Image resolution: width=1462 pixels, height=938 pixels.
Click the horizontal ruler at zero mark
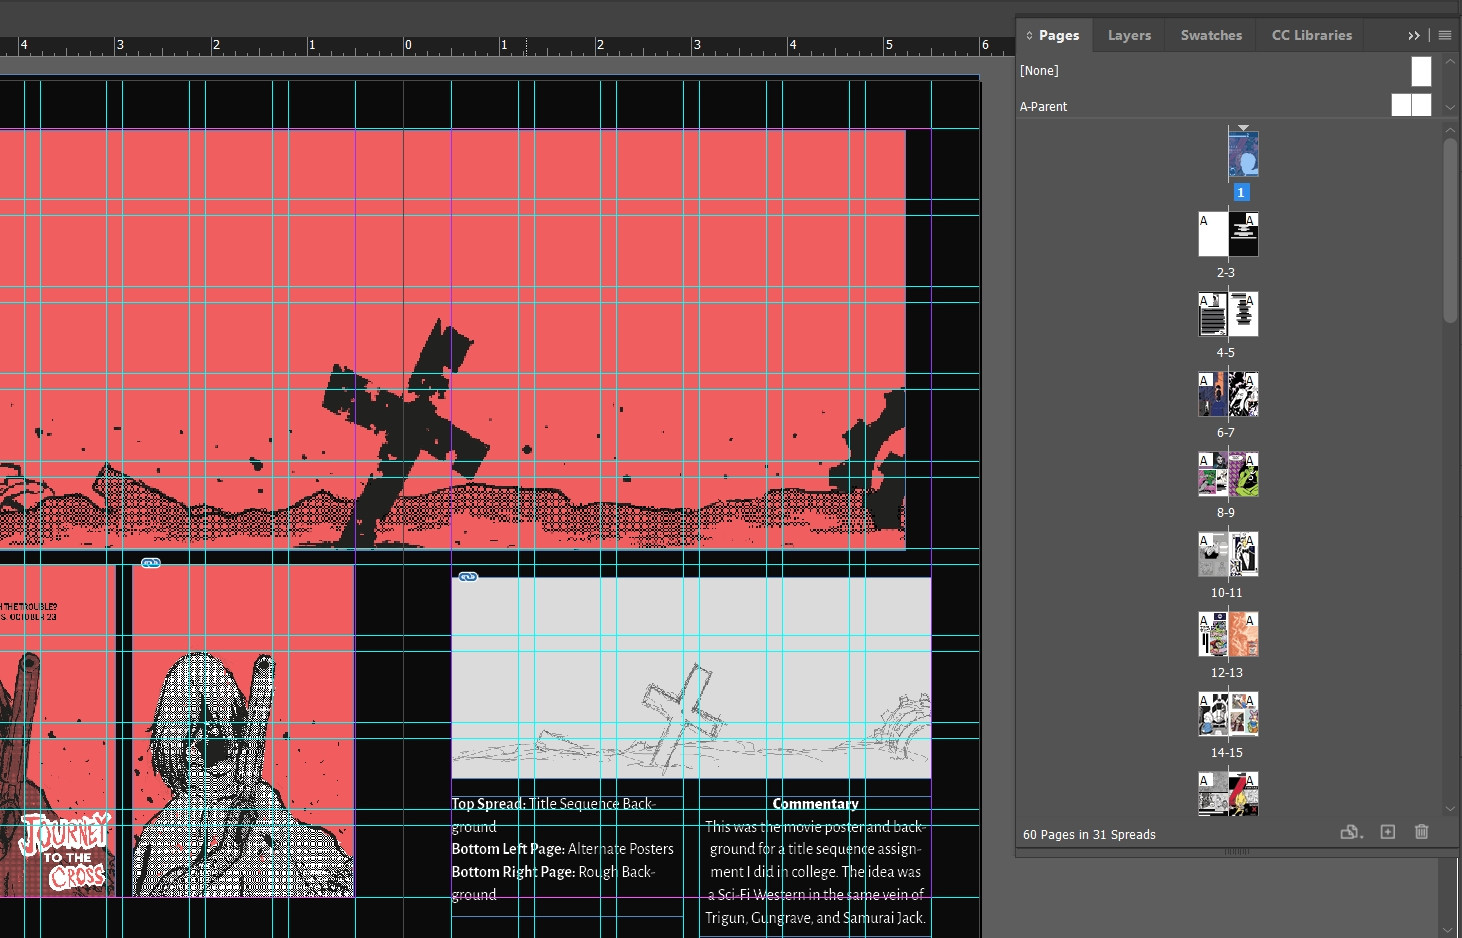404,46
